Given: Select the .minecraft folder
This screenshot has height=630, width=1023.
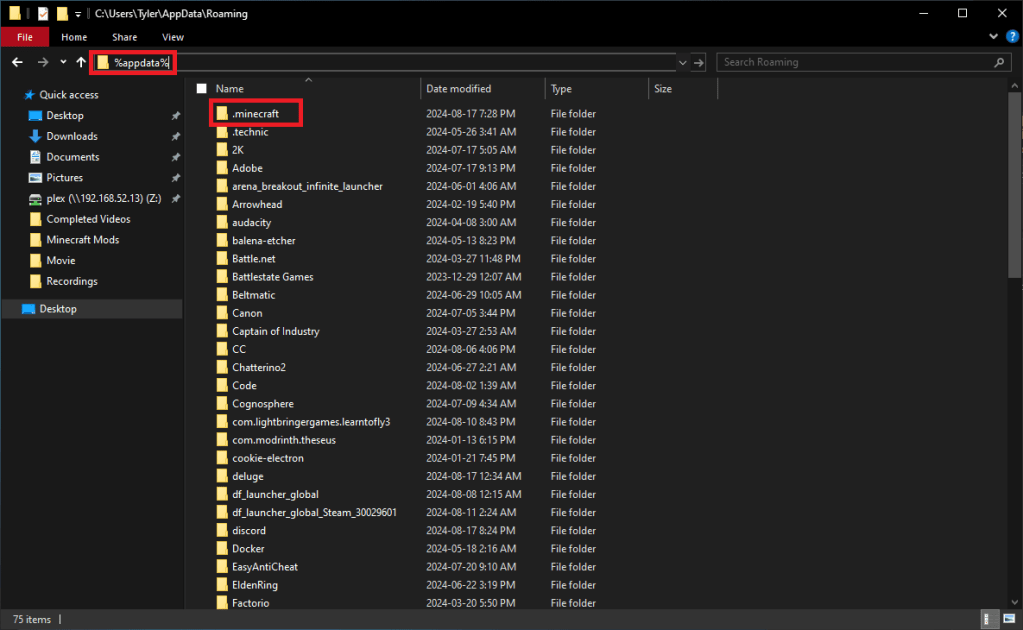Looking at the screenshot, I should 255,114.
